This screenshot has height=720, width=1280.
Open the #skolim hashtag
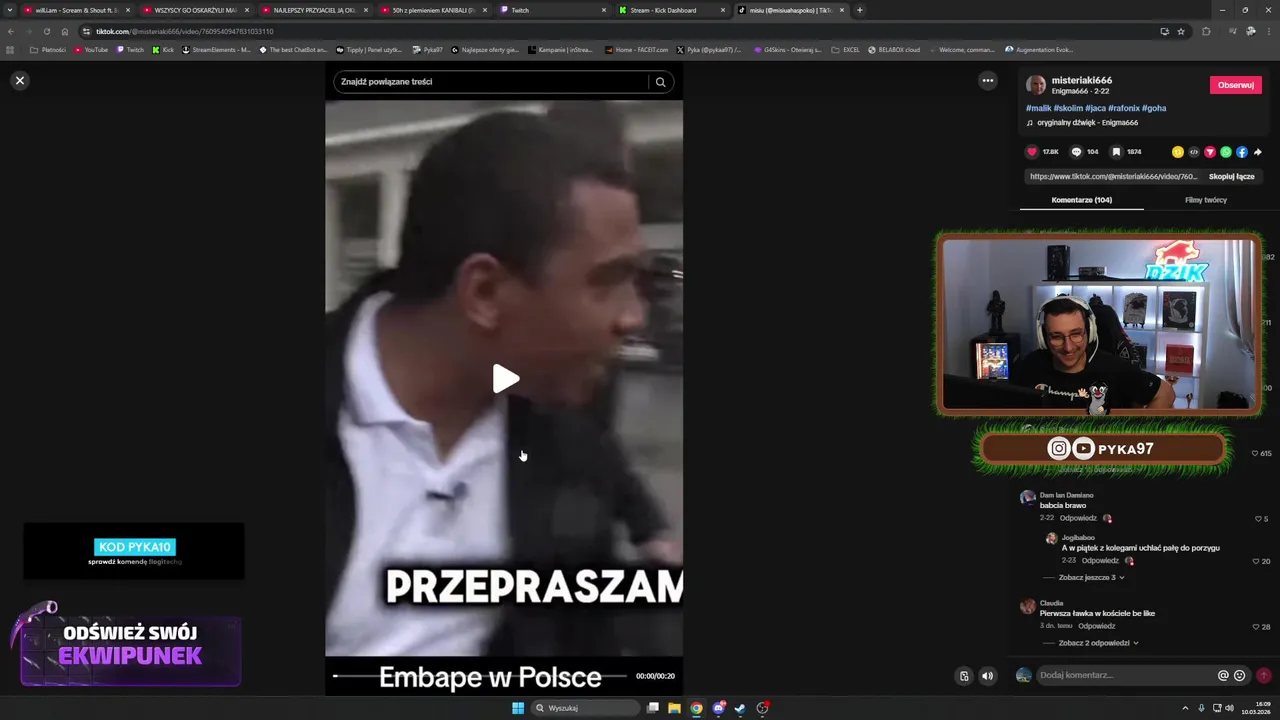(x=1068, y=108)
